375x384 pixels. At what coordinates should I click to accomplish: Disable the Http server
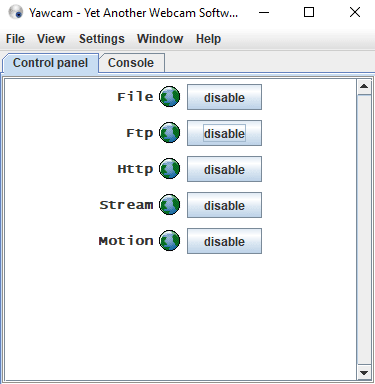click(x=224, y=169)
